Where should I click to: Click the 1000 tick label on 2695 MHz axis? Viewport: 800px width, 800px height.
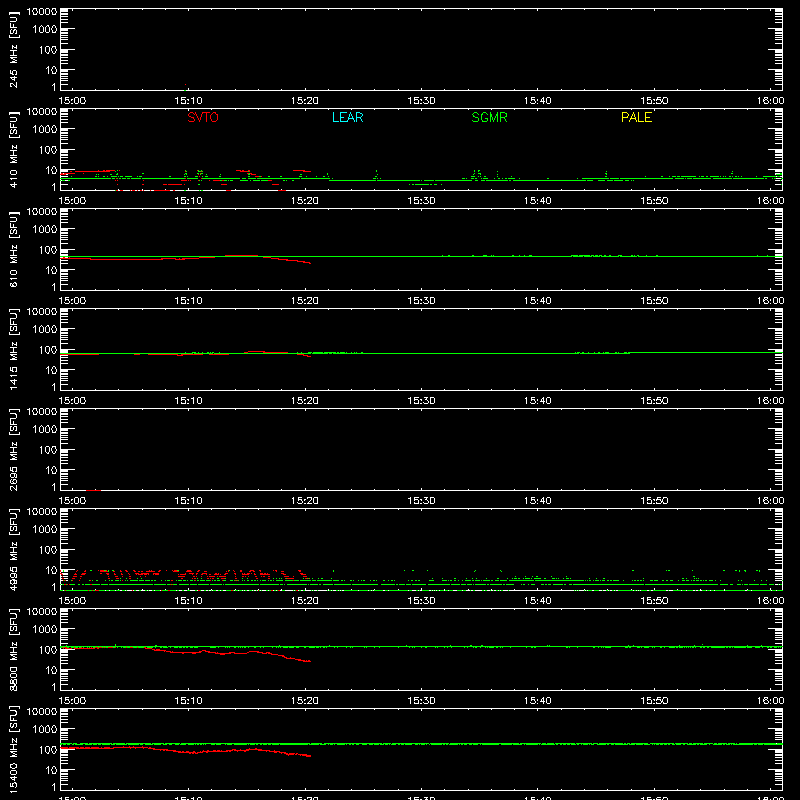(x=45, y=430)
